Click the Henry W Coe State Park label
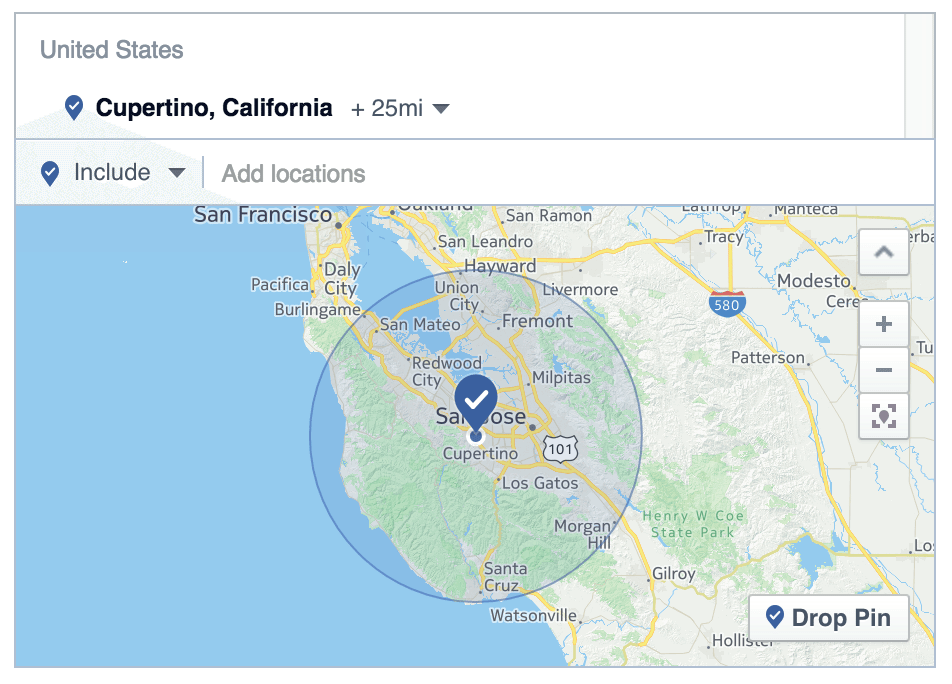 click(693, 524)
